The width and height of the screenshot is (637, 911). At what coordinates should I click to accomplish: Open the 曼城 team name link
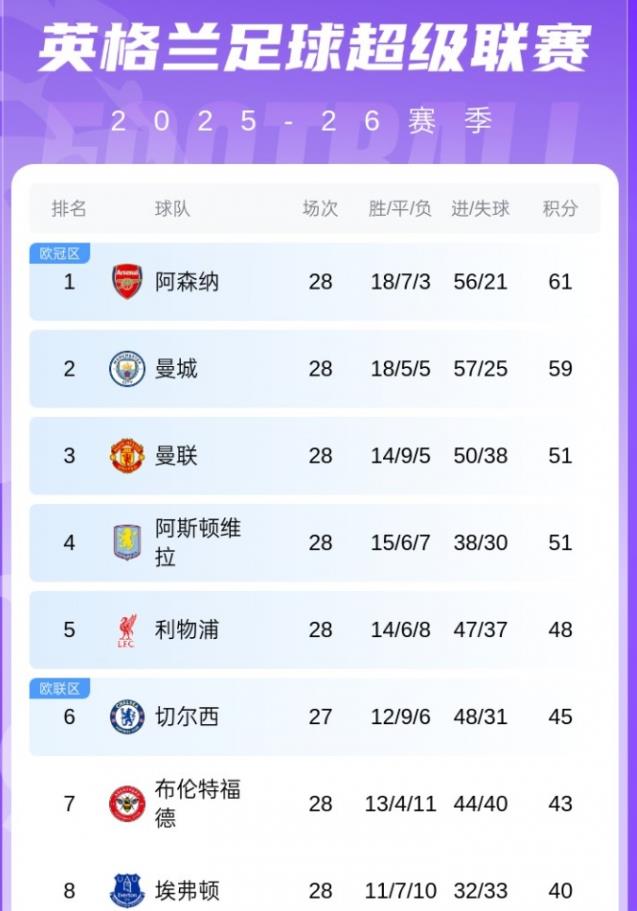(176, 369)
